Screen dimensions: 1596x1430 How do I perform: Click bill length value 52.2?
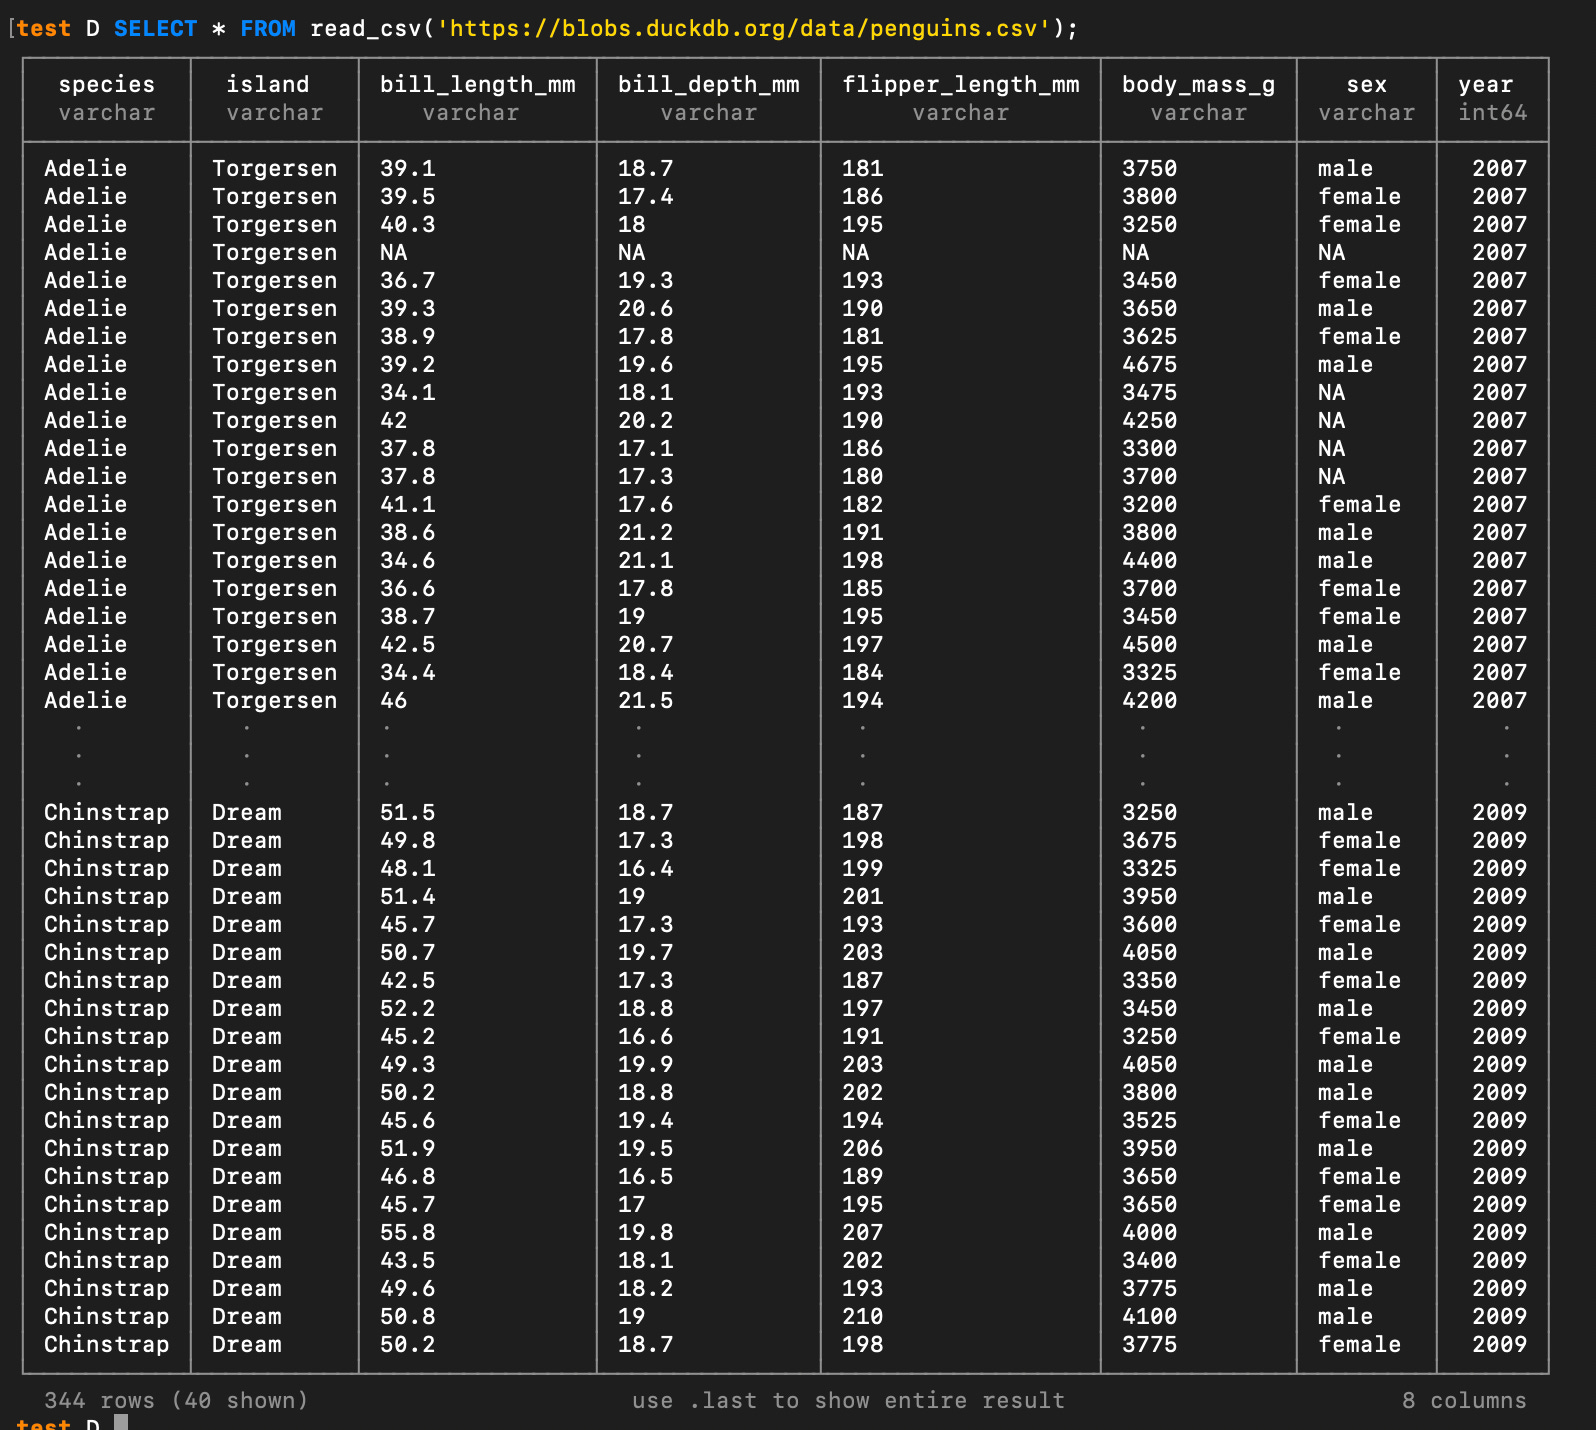pos(408,1008)
